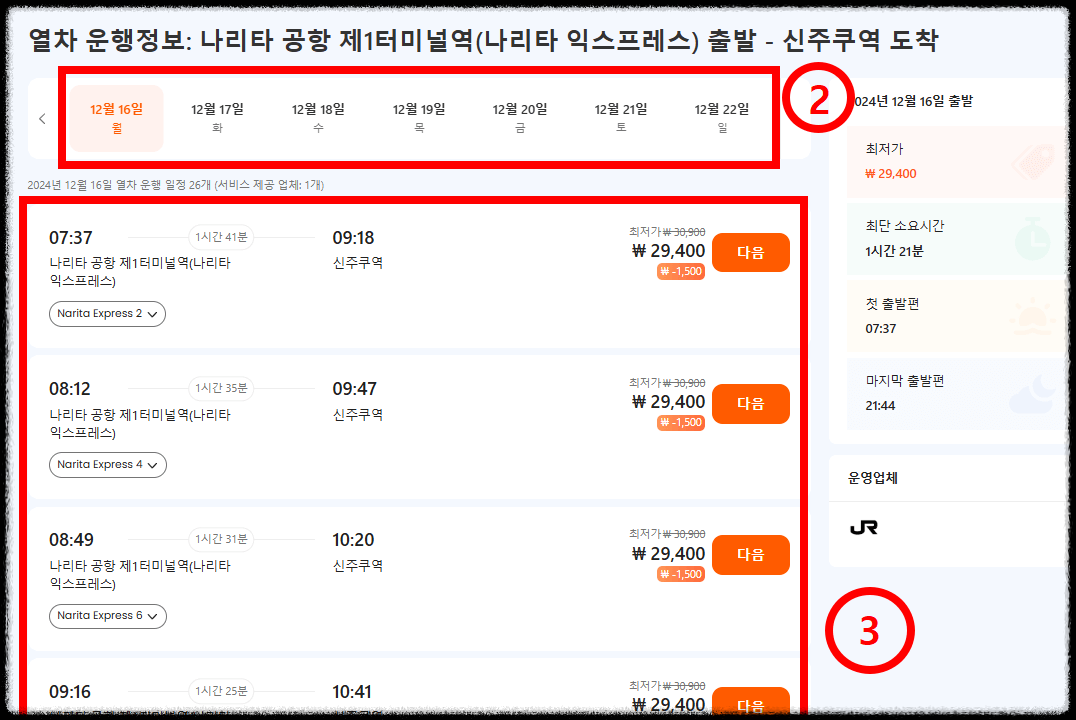The height and width of the screenshot is (720, 1076).
Task: Expand the Narita Express 4 details dropdown
Action: click(107, 464)
